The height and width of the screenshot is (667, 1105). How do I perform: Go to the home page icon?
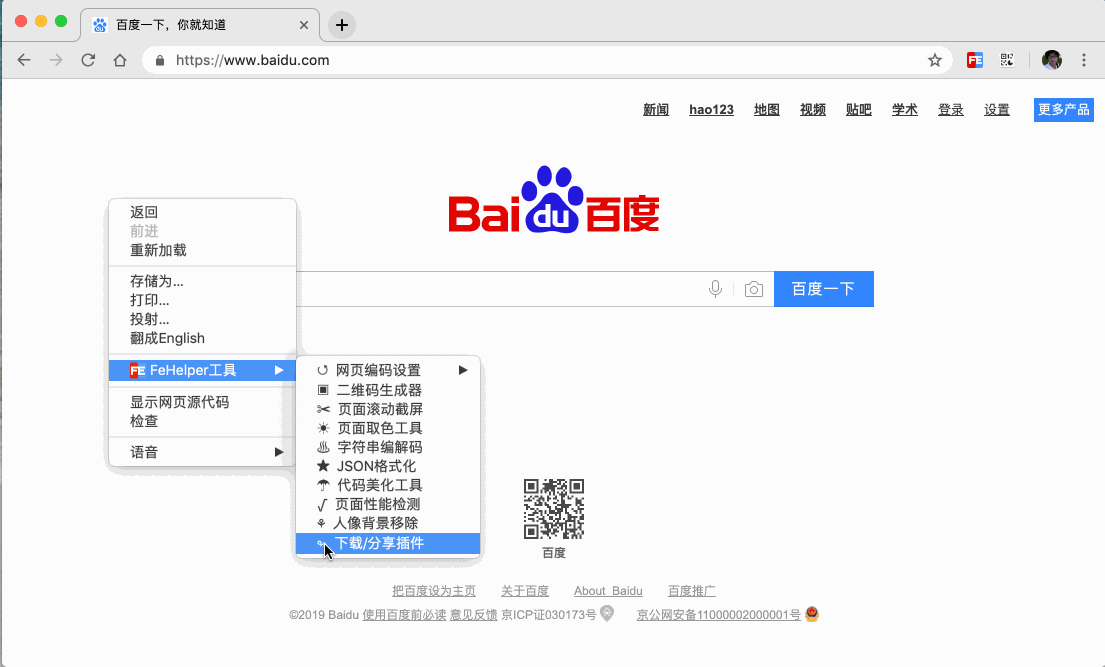[120, 60]
